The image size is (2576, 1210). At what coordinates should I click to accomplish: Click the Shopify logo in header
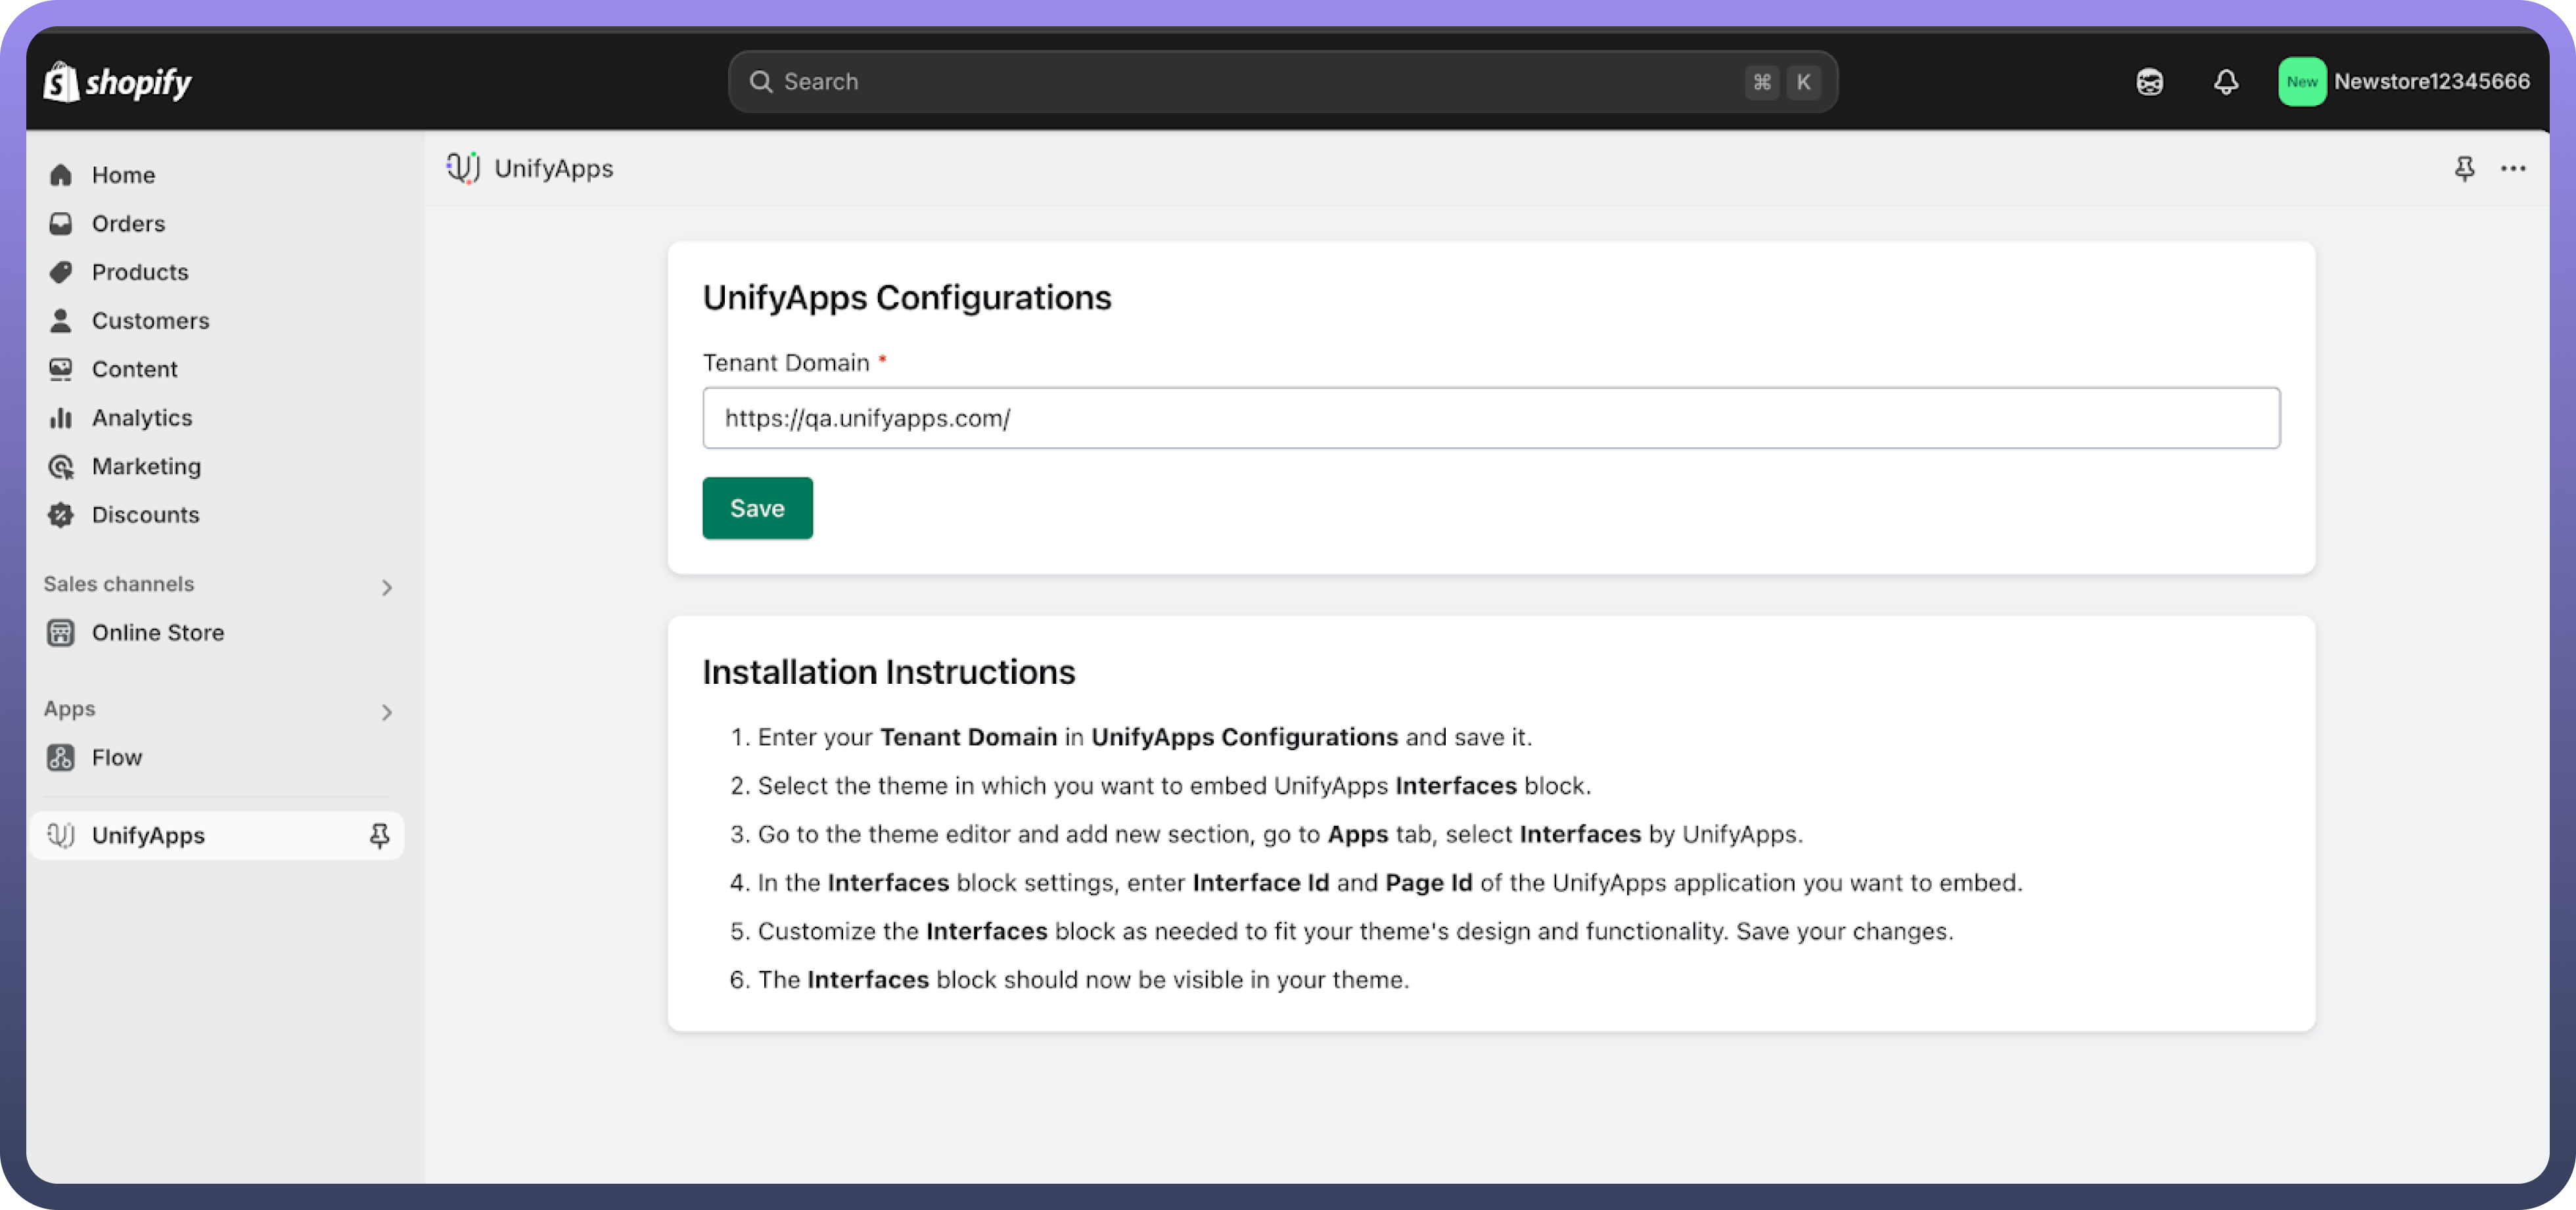tap(118, 82)
